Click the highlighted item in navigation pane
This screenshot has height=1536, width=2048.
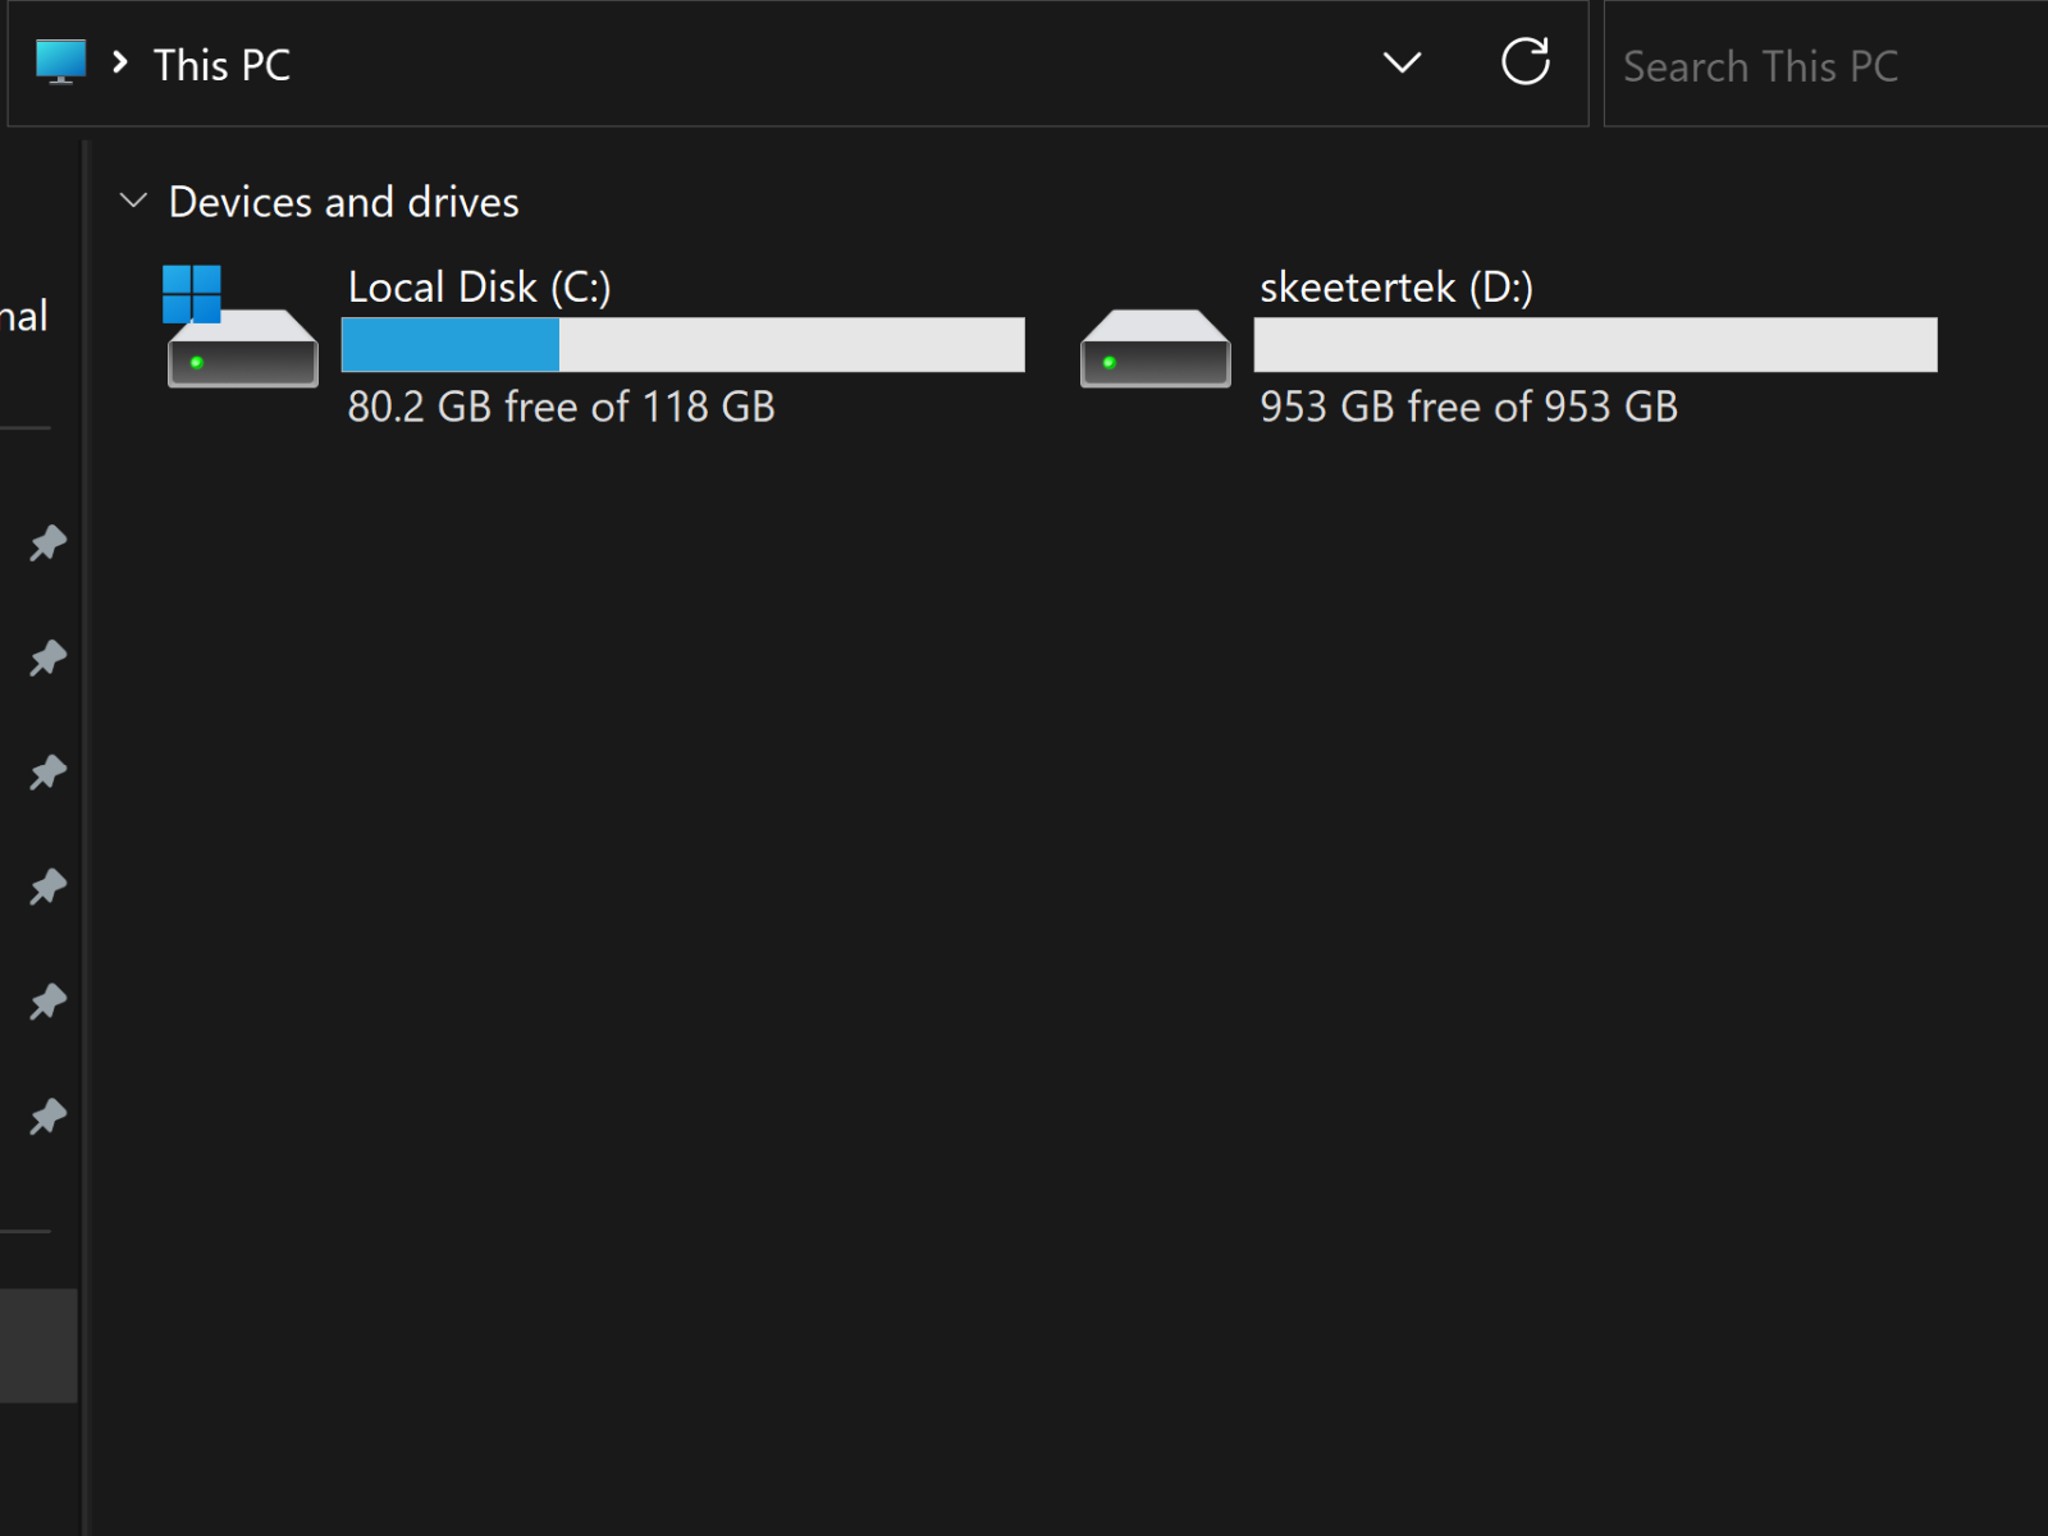[38, 1346]
